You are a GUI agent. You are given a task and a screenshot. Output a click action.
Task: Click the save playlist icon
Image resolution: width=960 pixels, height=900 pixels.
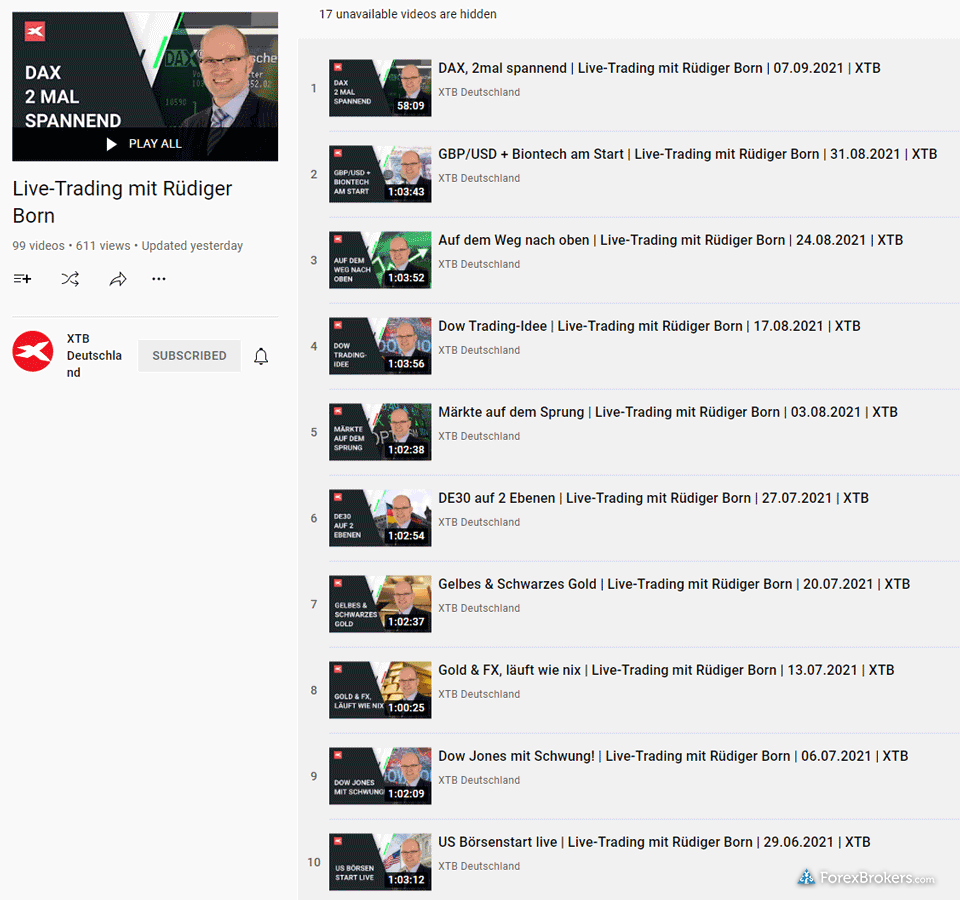(x=22, y=279)
